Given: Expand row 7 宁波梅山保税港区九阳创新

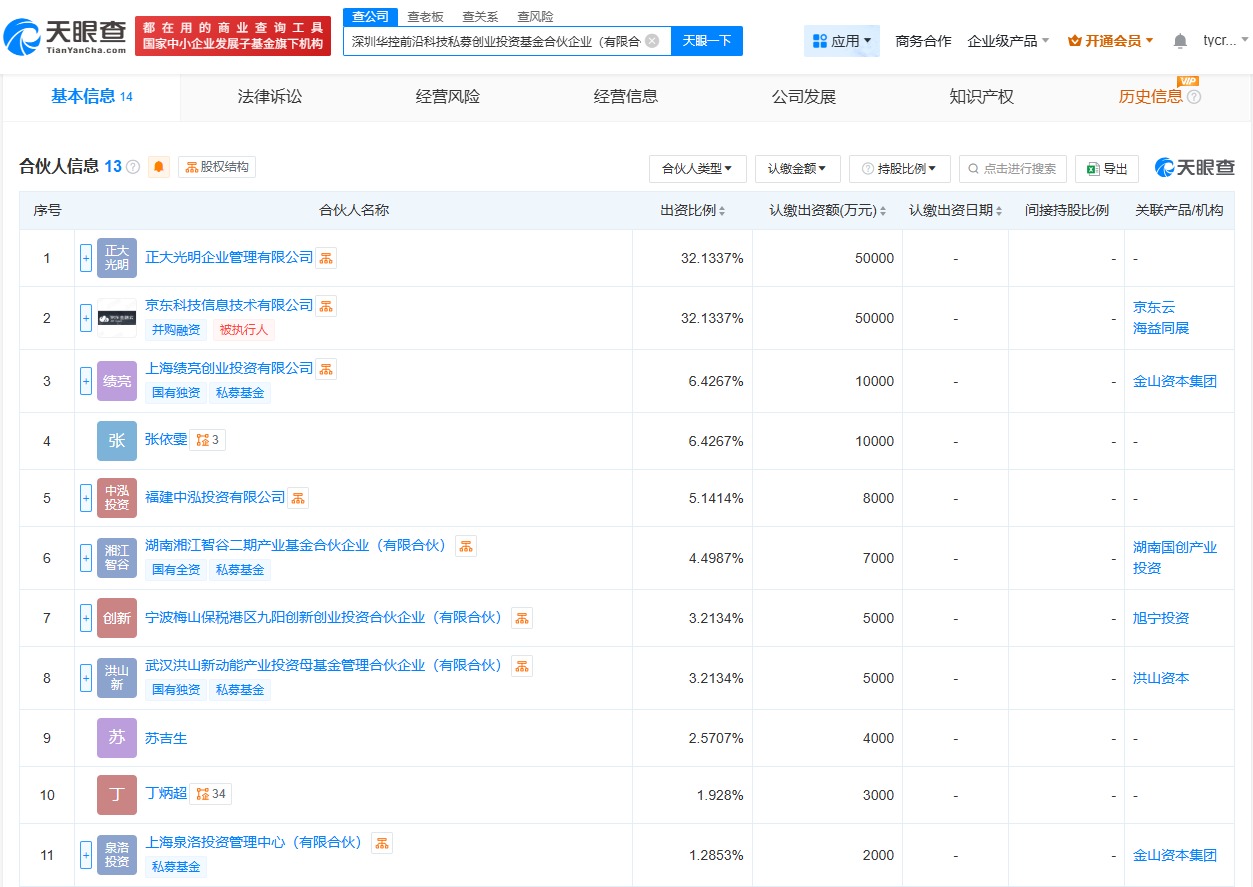Looking at the screenshot, I should (x=86, y=618).
